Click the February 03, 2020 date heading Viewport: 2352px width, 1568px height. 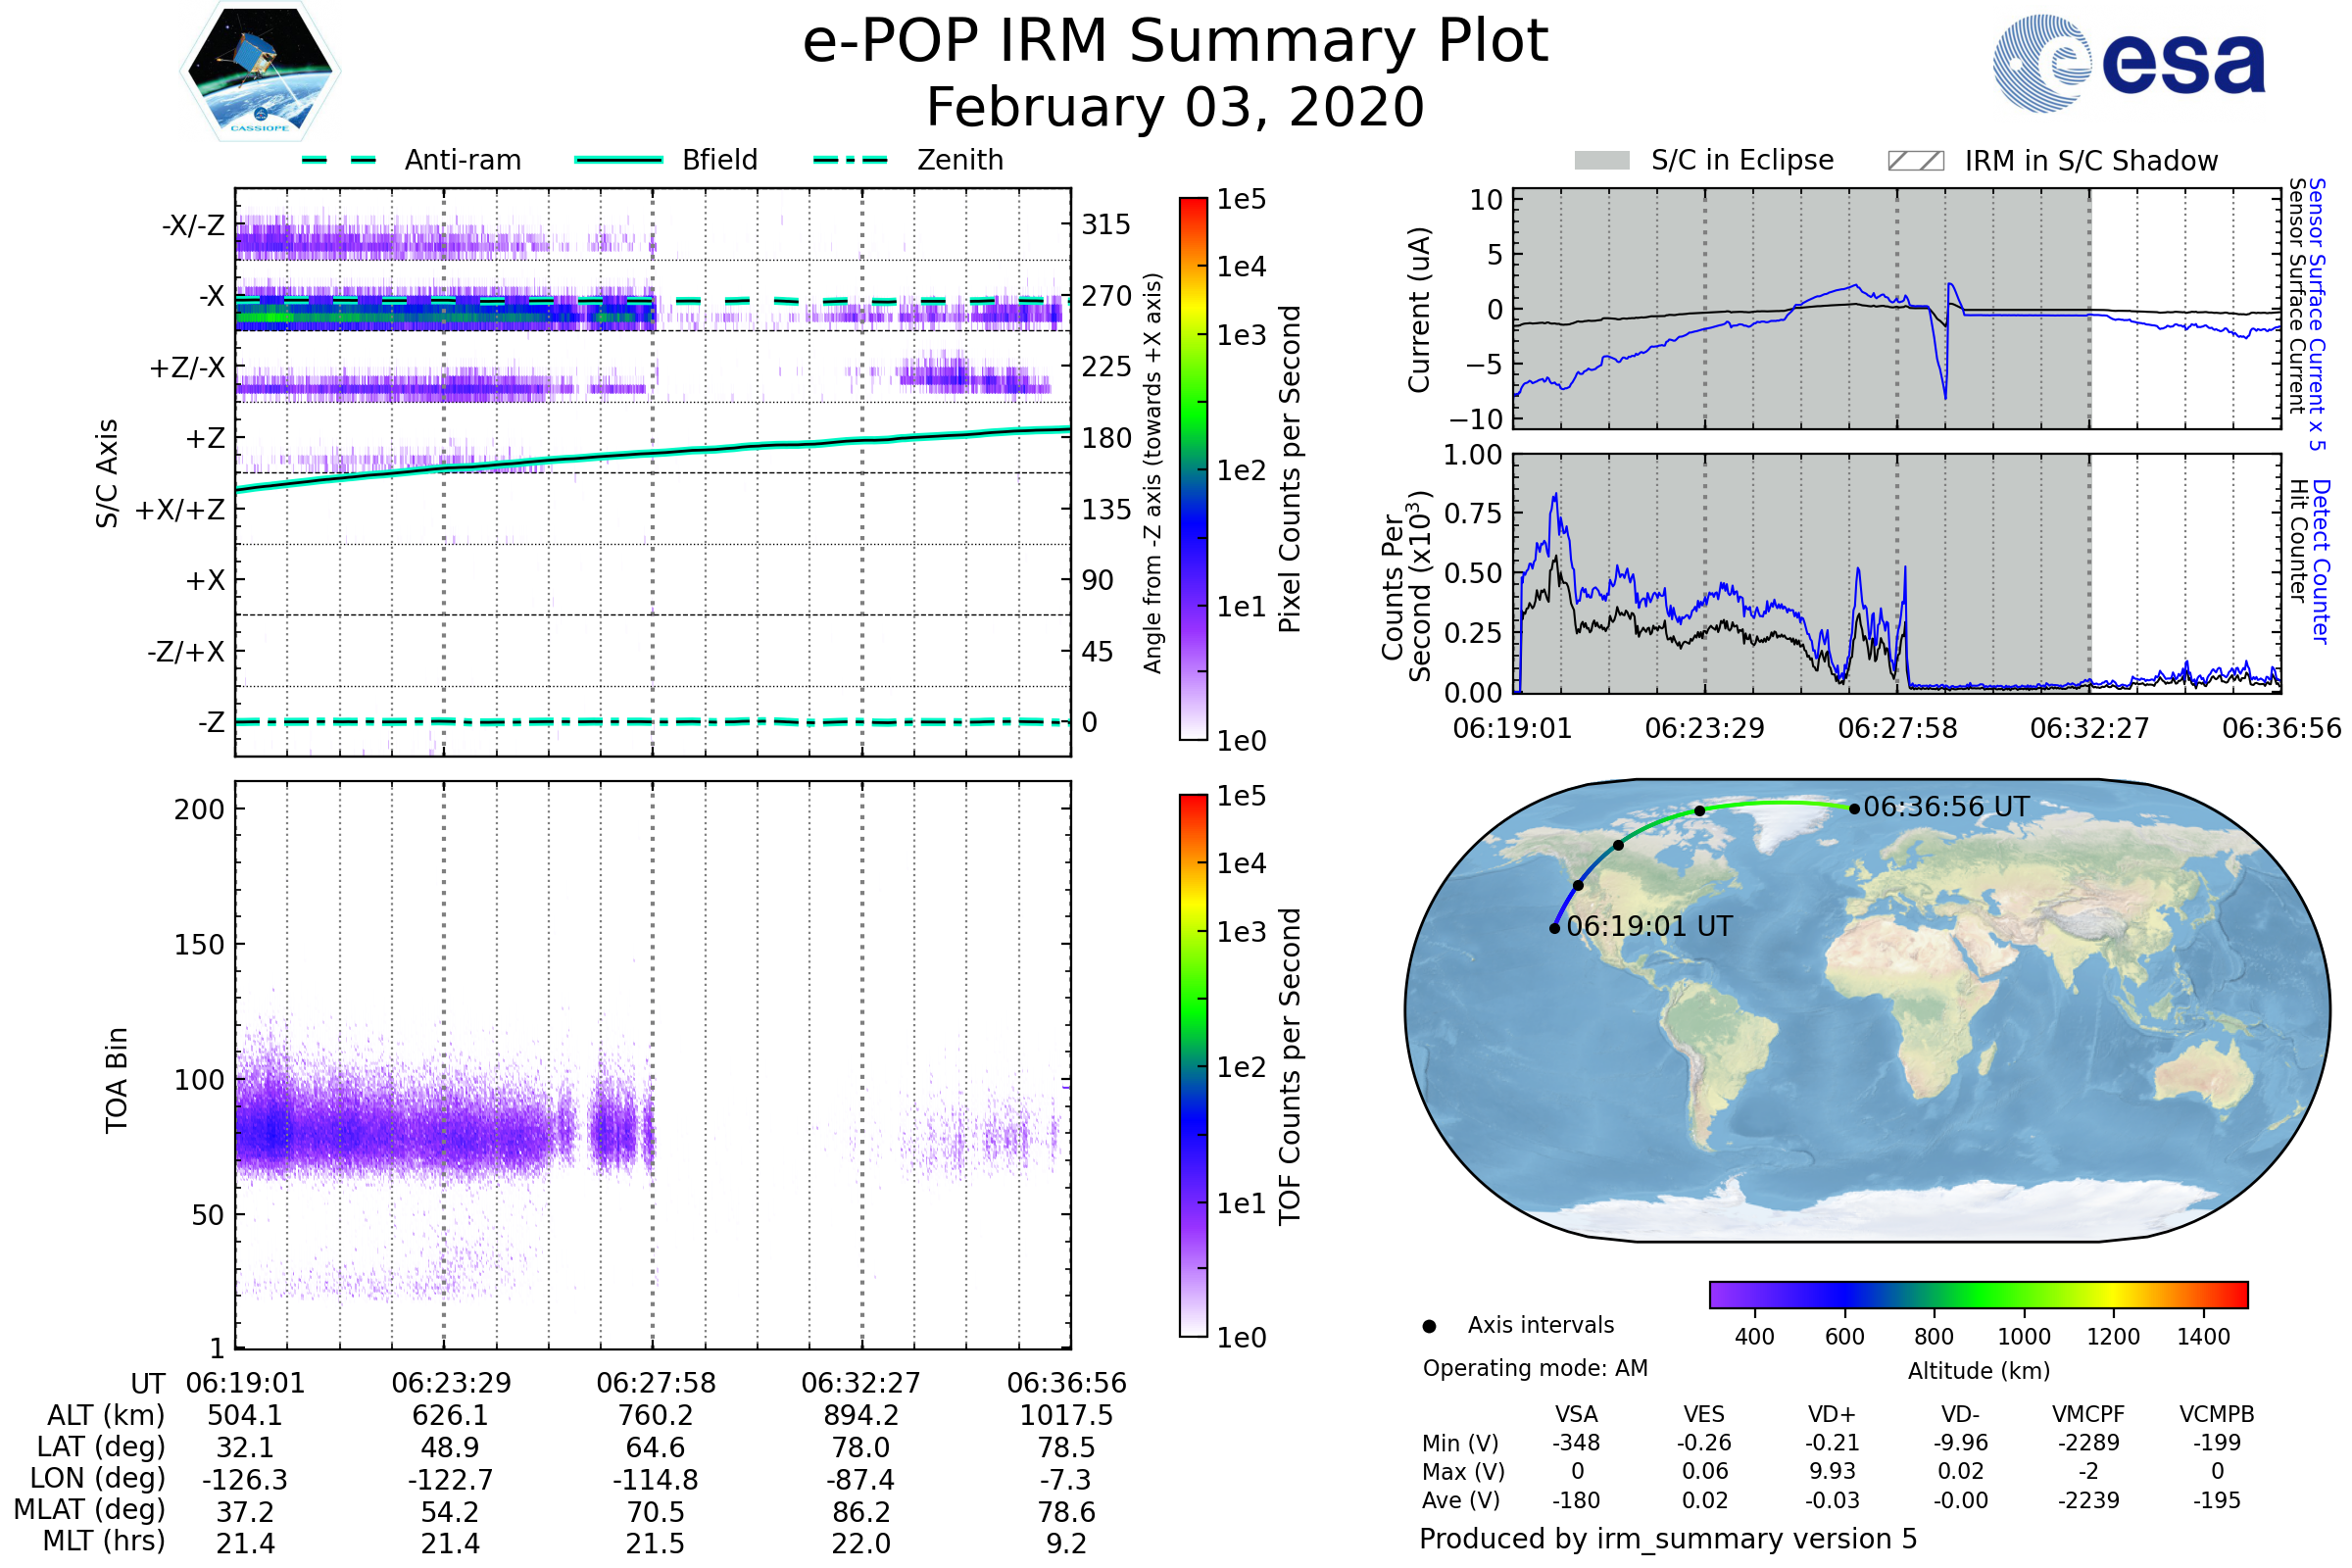click(x=1175, y=108)
